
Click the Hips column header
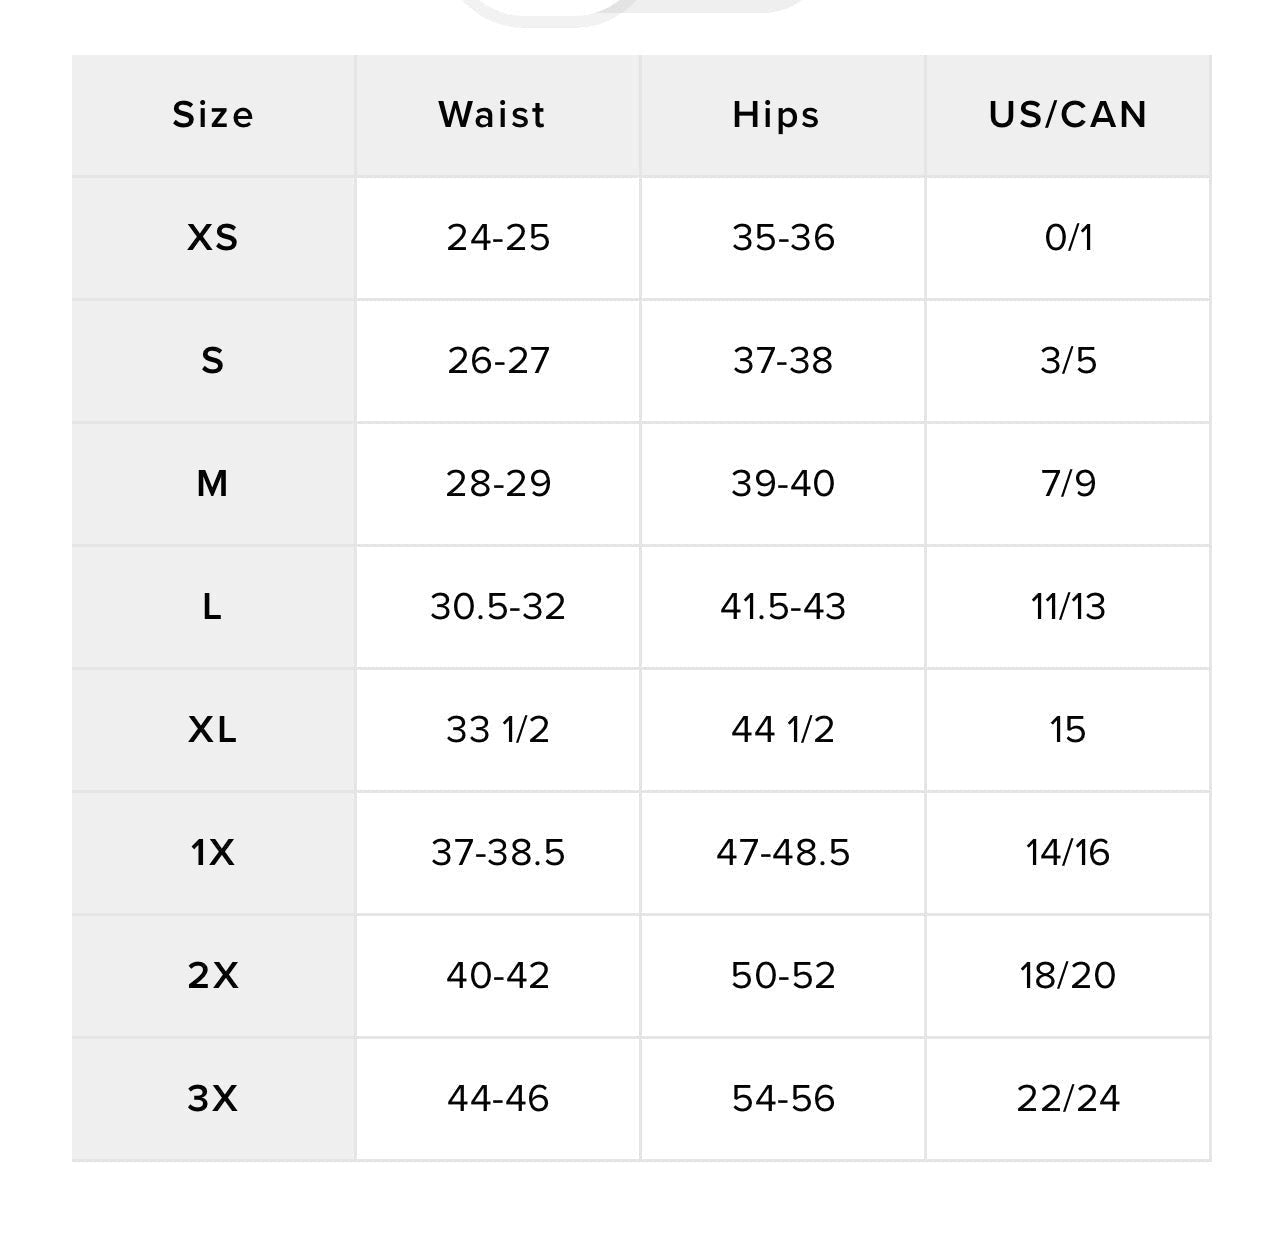click(776, 115)
